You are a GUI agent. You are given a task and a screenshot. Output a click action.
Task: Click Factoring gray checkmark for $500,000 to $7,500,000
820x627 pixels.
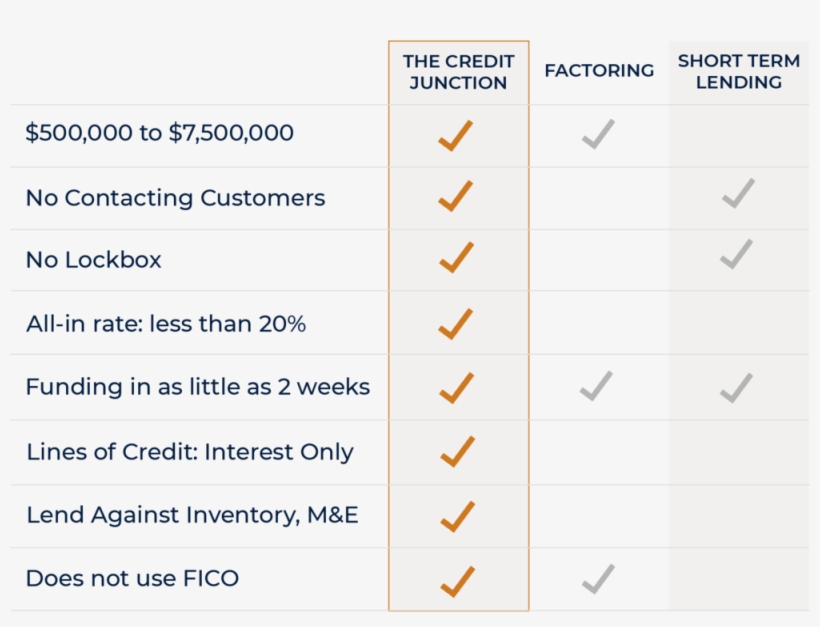click(x=598, y=134)
